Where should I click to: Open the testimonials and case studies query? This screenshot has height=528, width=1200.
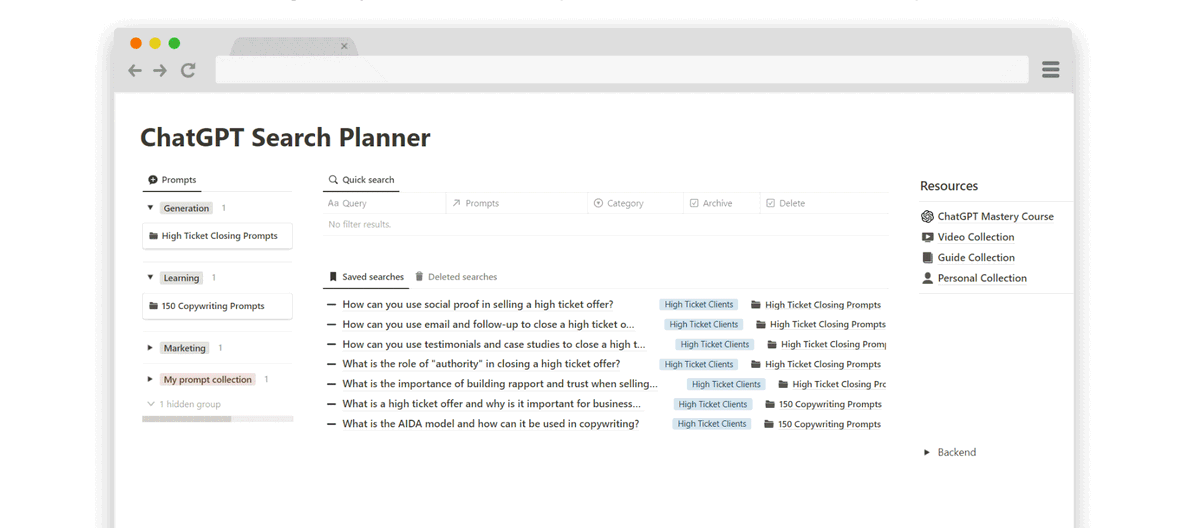[x=494, y=344]
